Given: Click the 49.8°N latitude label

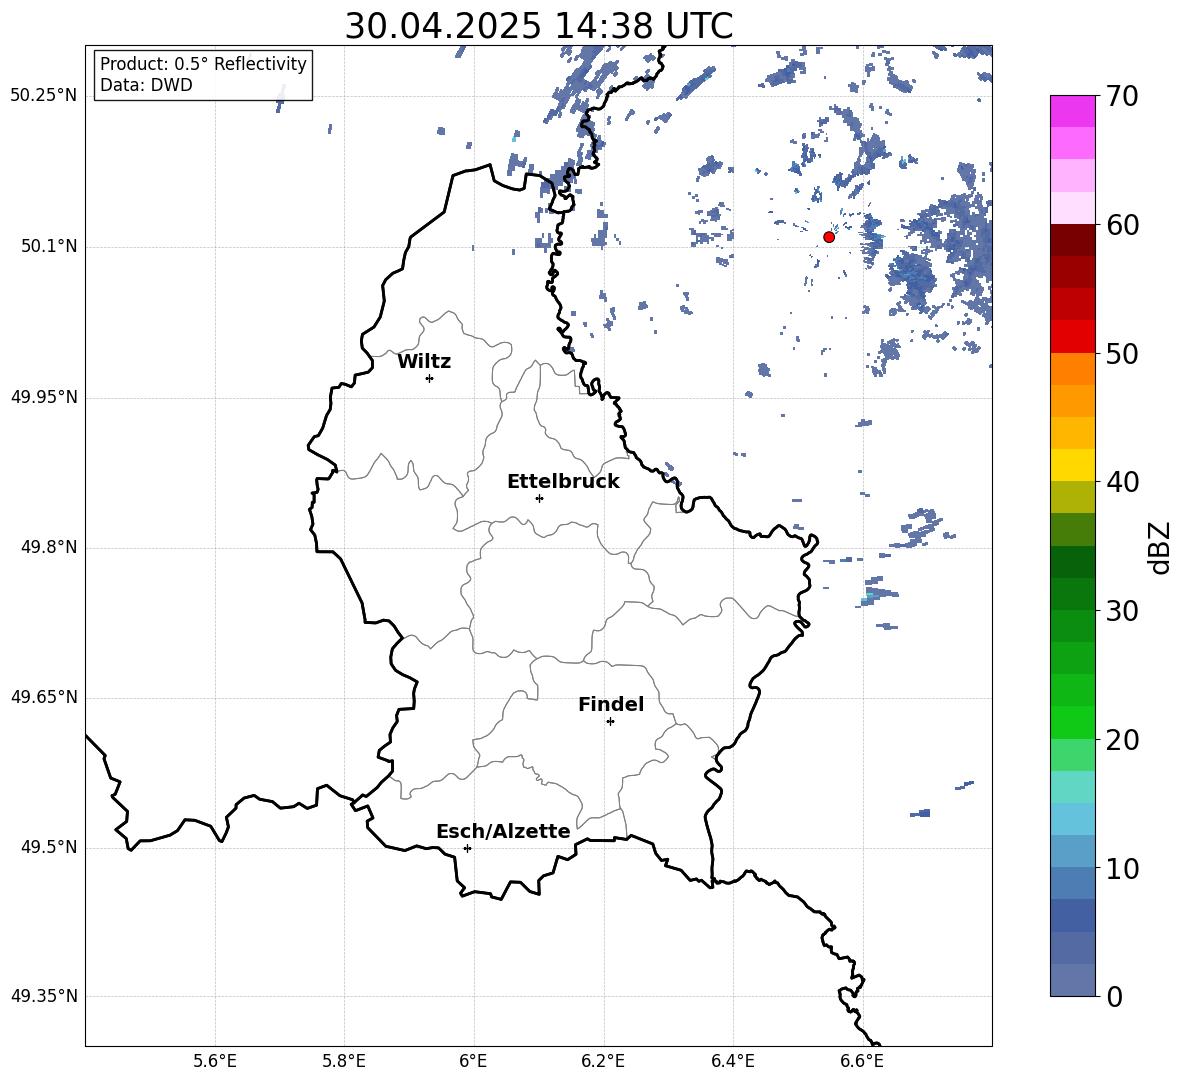Looking at the screenshot, I should (50, 547).
